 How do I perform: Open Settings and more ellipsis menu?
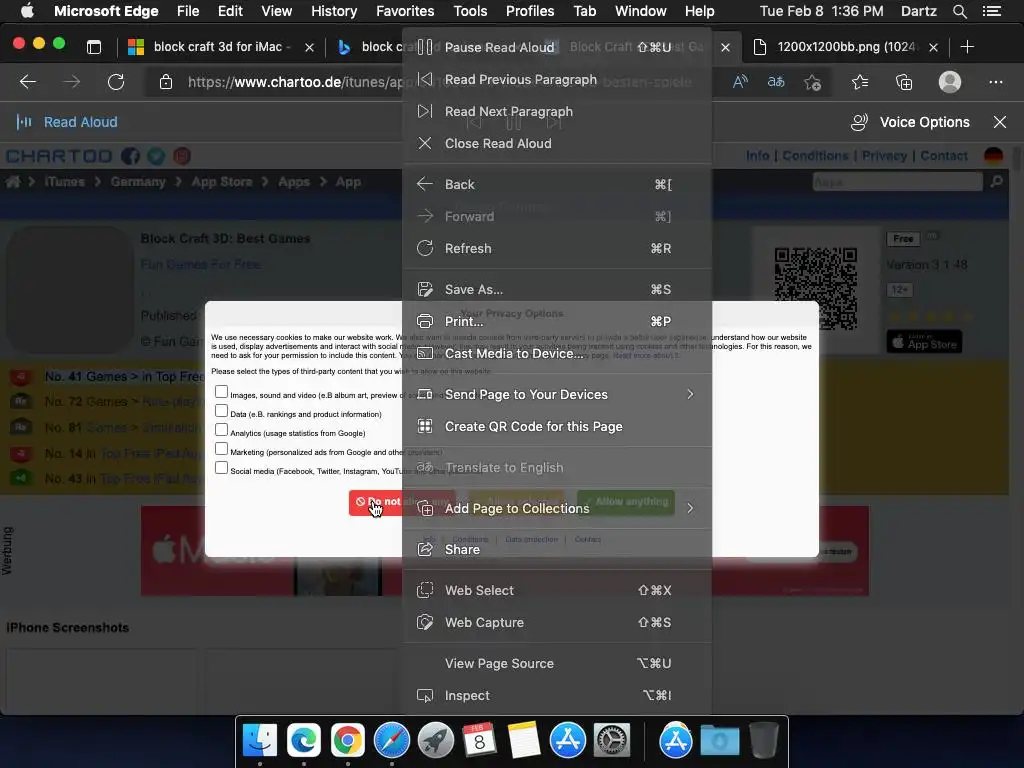click(995, 82)
